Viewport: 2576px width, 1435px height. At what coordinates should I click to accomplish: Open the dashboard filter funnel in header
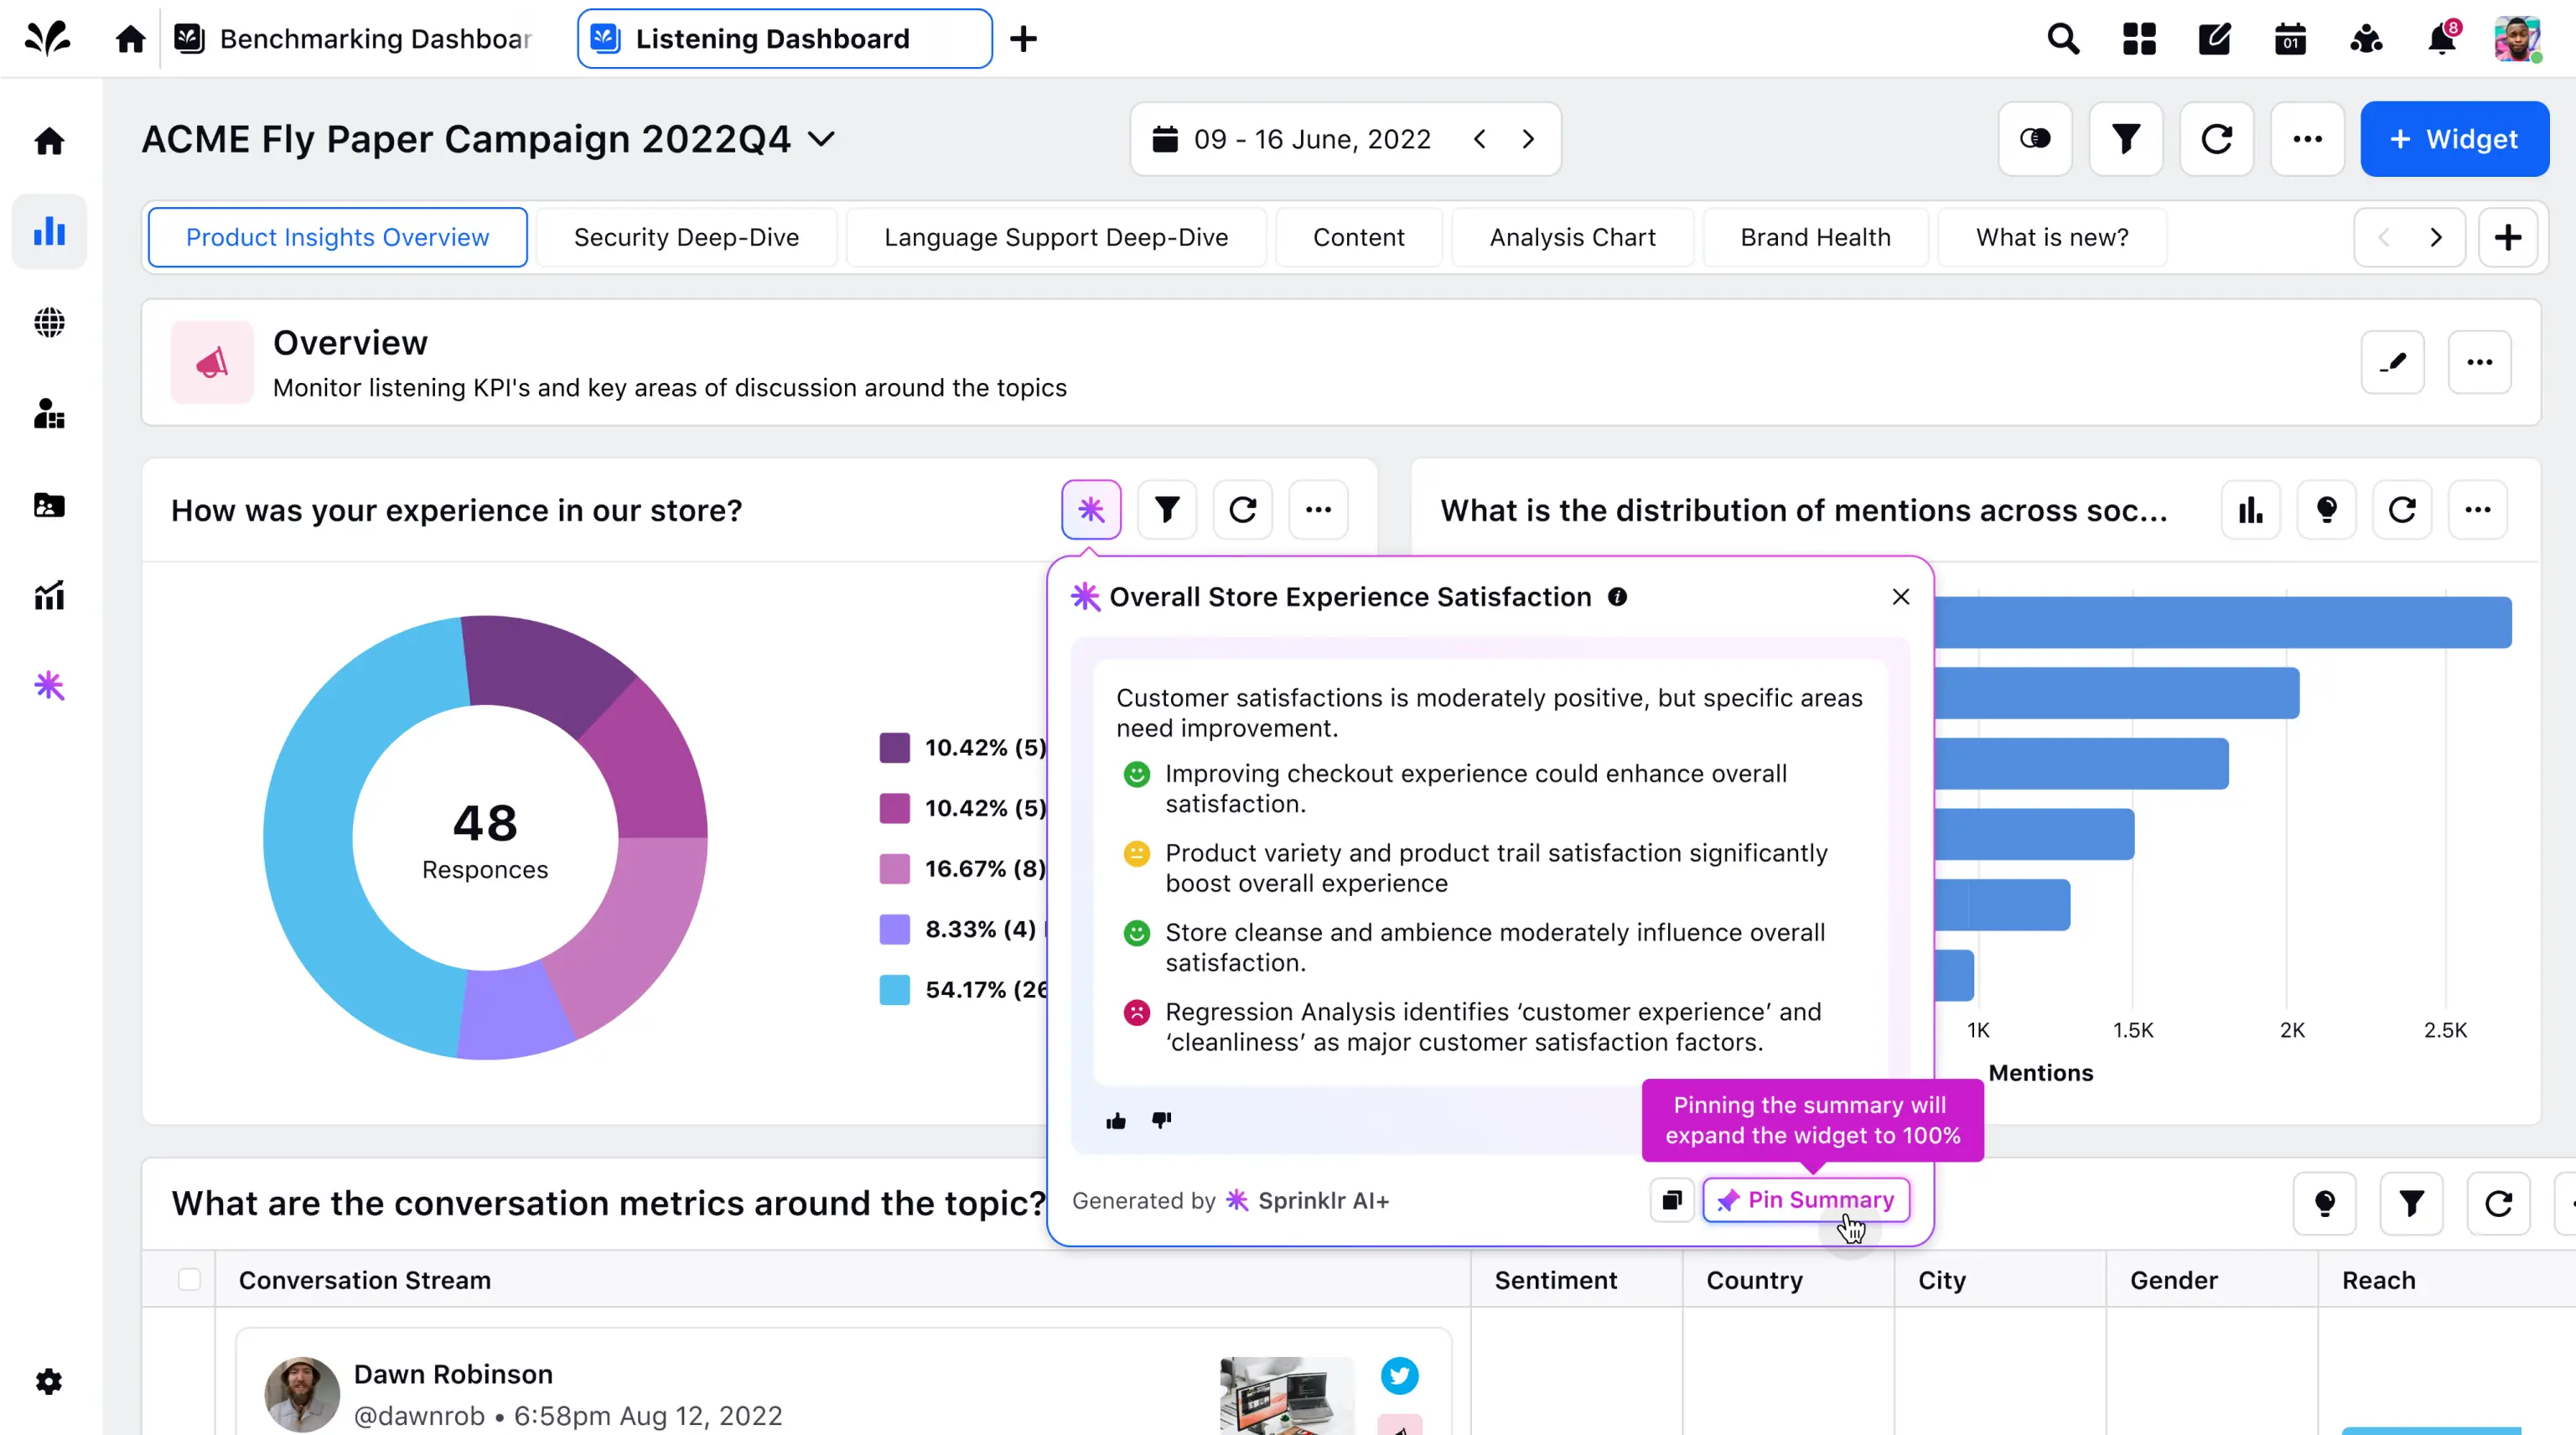pyautogui.click(x=2126, y=139)
